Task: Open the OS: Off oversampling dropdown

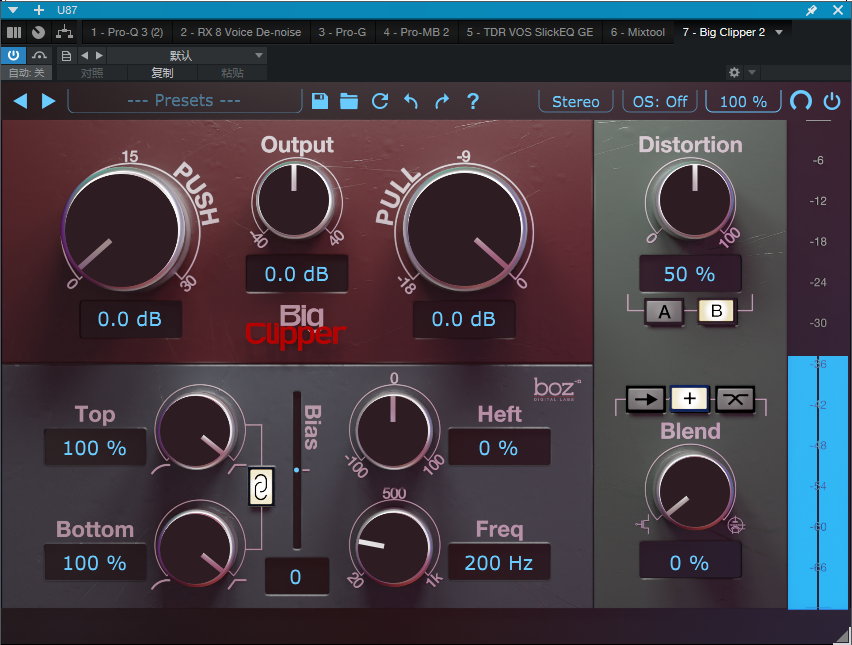Action: [x=660, y=102]
